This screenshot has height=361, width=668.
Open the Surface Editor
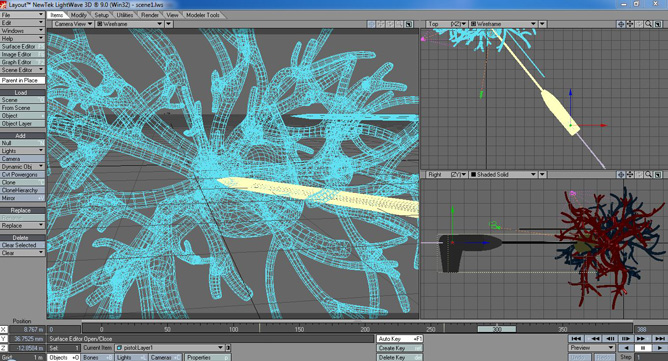22,46
